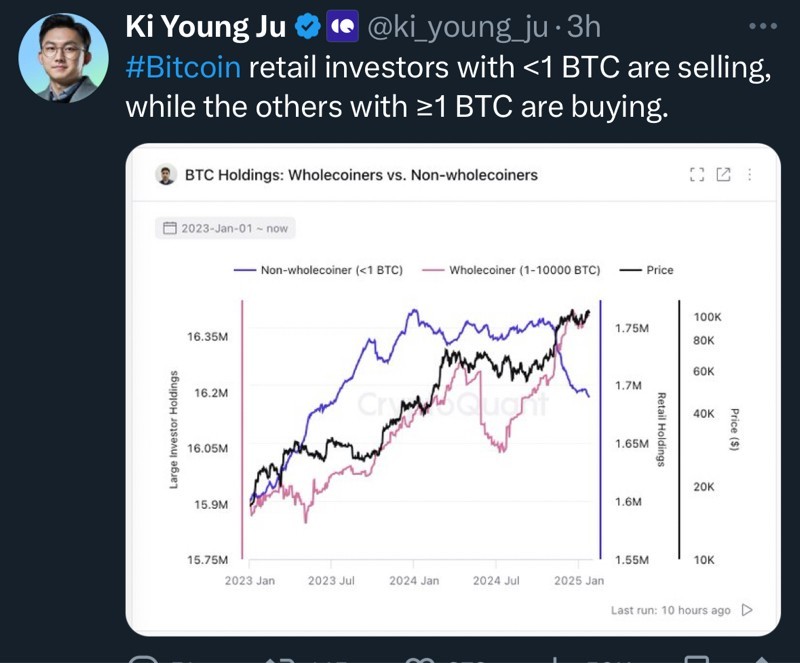Open the #Bitcoin hashtag
The width and height of the screenshot is (800, 663).
(x=182, y=68)
